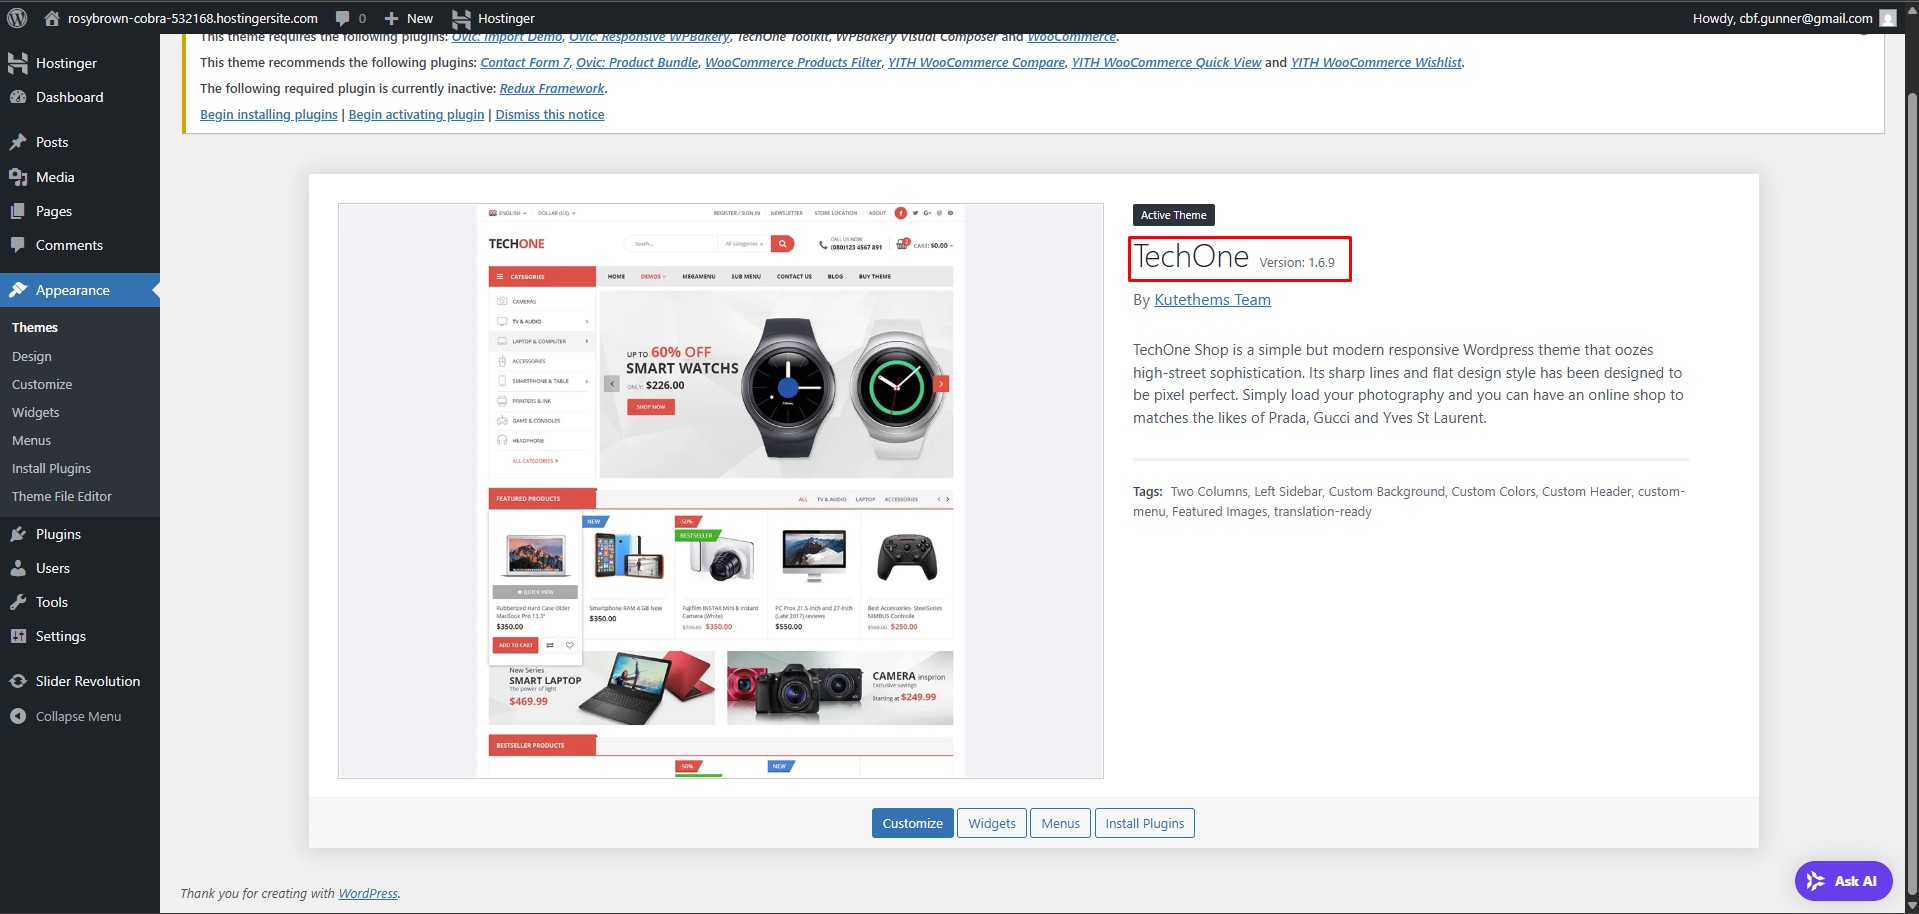Open Install Plugins in sidebar submenu

51,468
